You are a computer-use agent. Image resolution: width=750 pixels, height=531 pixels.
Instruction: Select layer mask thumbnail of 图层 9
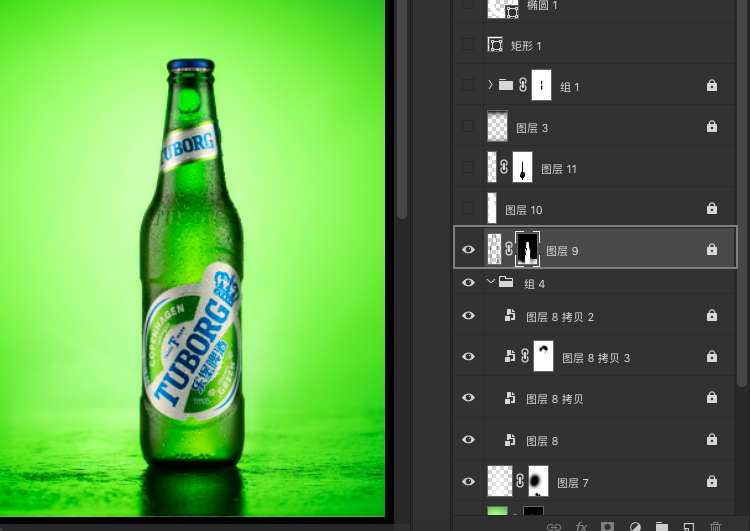527,249
